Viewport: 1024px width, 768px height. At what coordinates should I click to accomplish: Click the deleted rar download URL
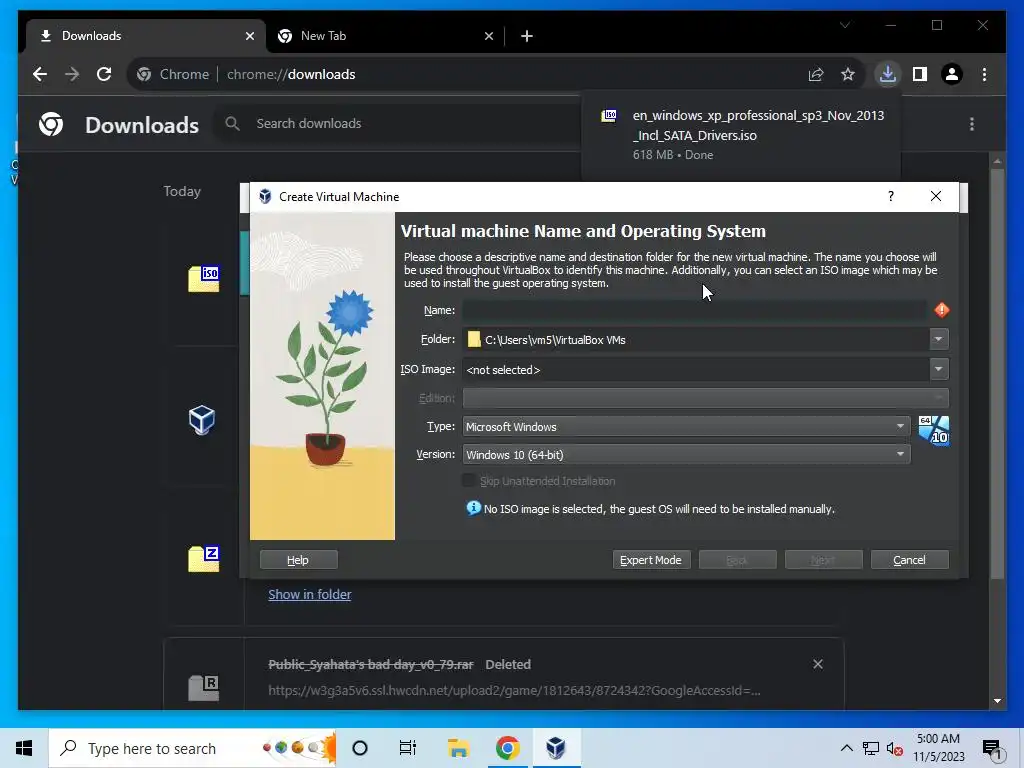(514, 690)
